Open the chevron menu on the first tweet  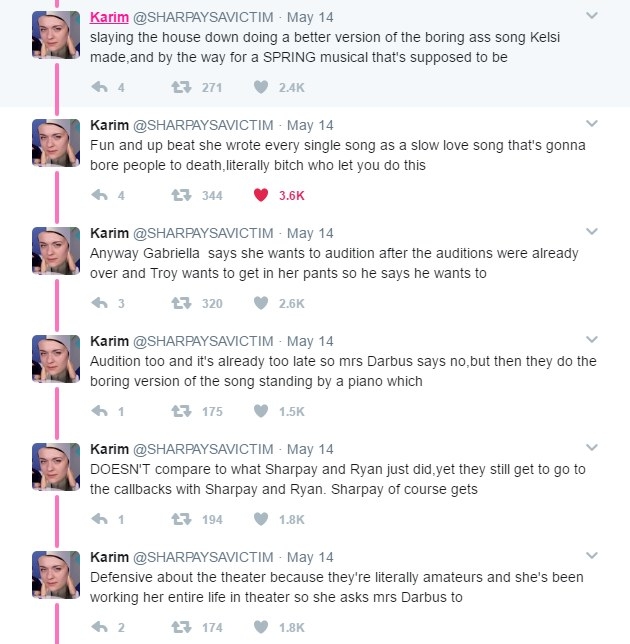pos(592,16)
